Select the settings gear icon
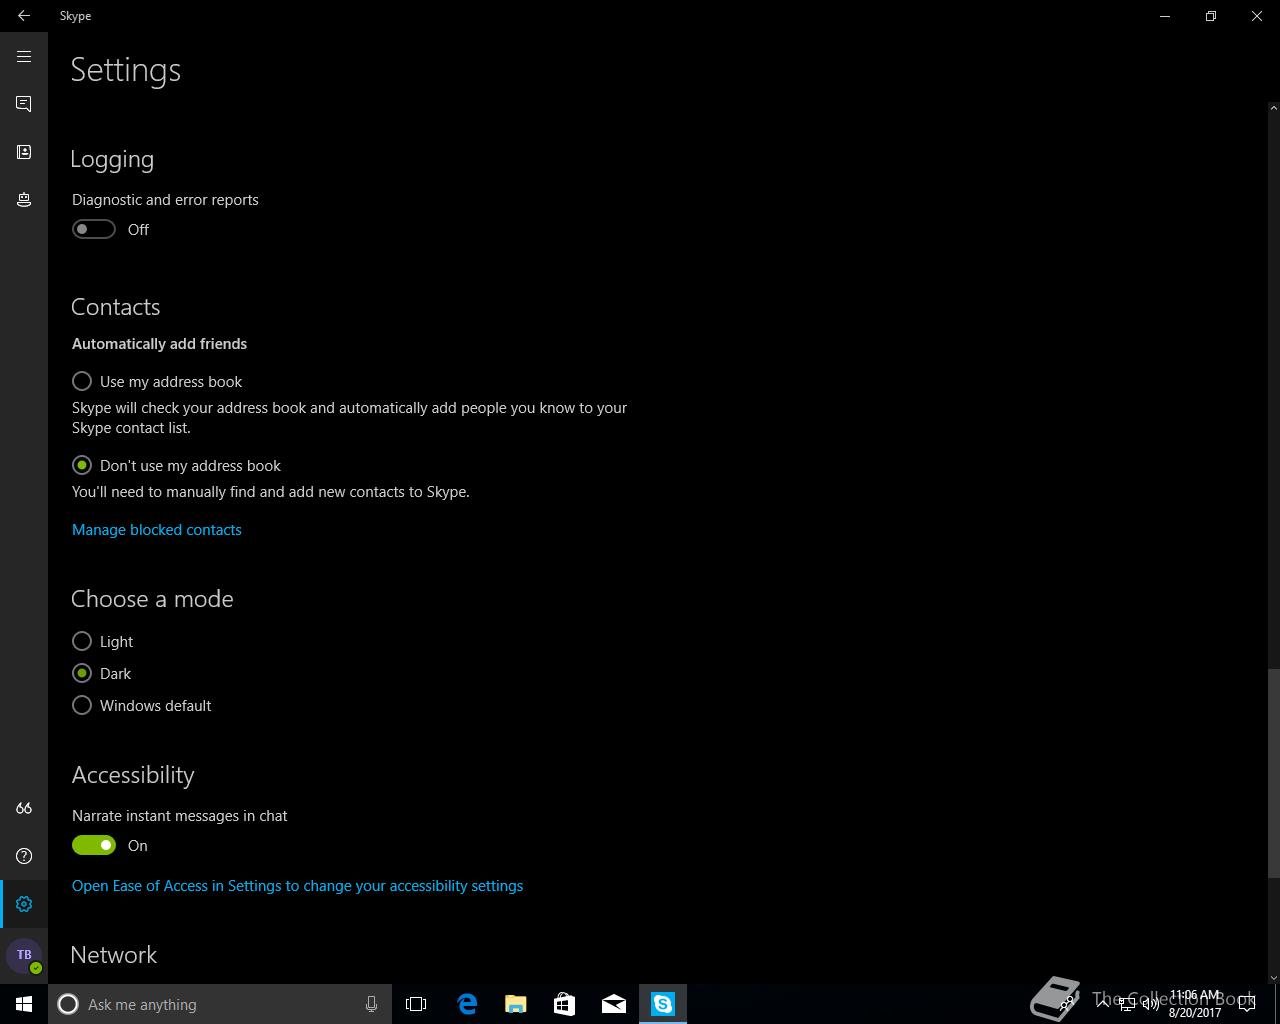Screen dimensions: 1280x1024 pos(24,904)
